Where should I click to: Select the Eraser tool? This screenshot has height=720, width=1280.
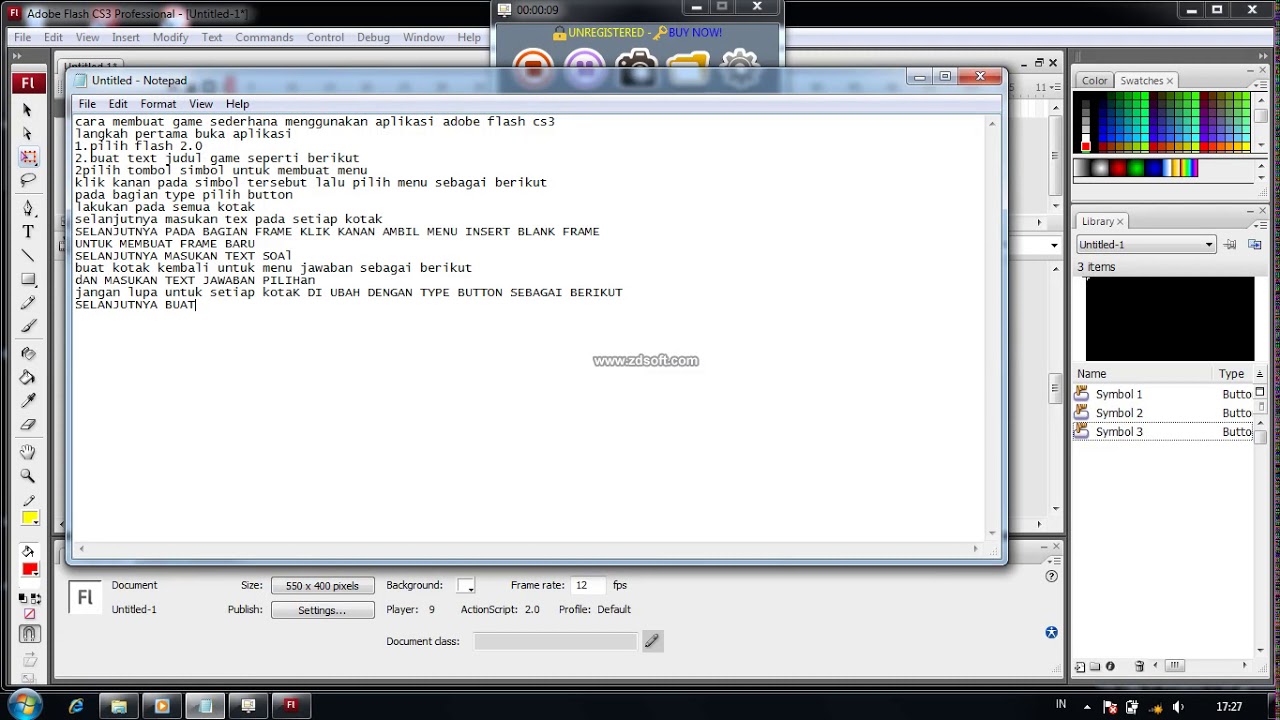(28, 425)
